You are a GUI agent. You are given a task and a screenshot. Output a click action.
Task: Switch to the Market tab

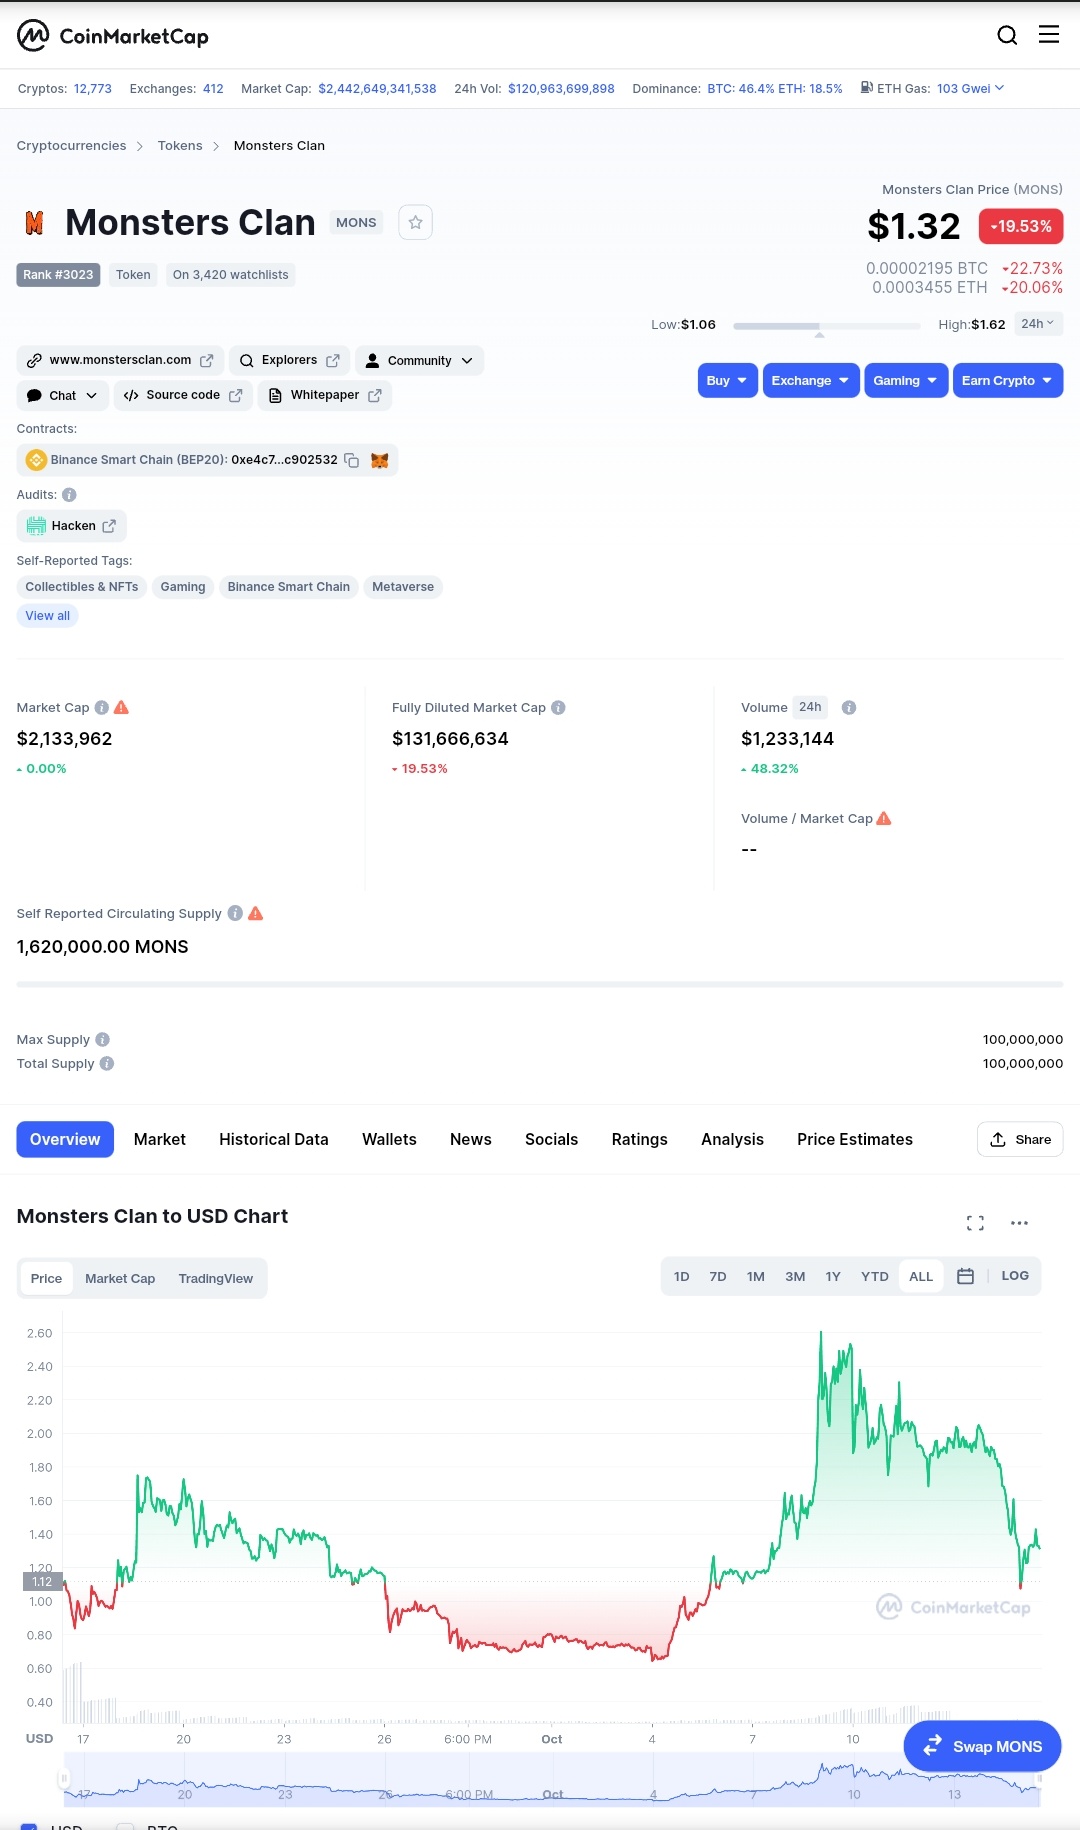[x=160, y=1139]
